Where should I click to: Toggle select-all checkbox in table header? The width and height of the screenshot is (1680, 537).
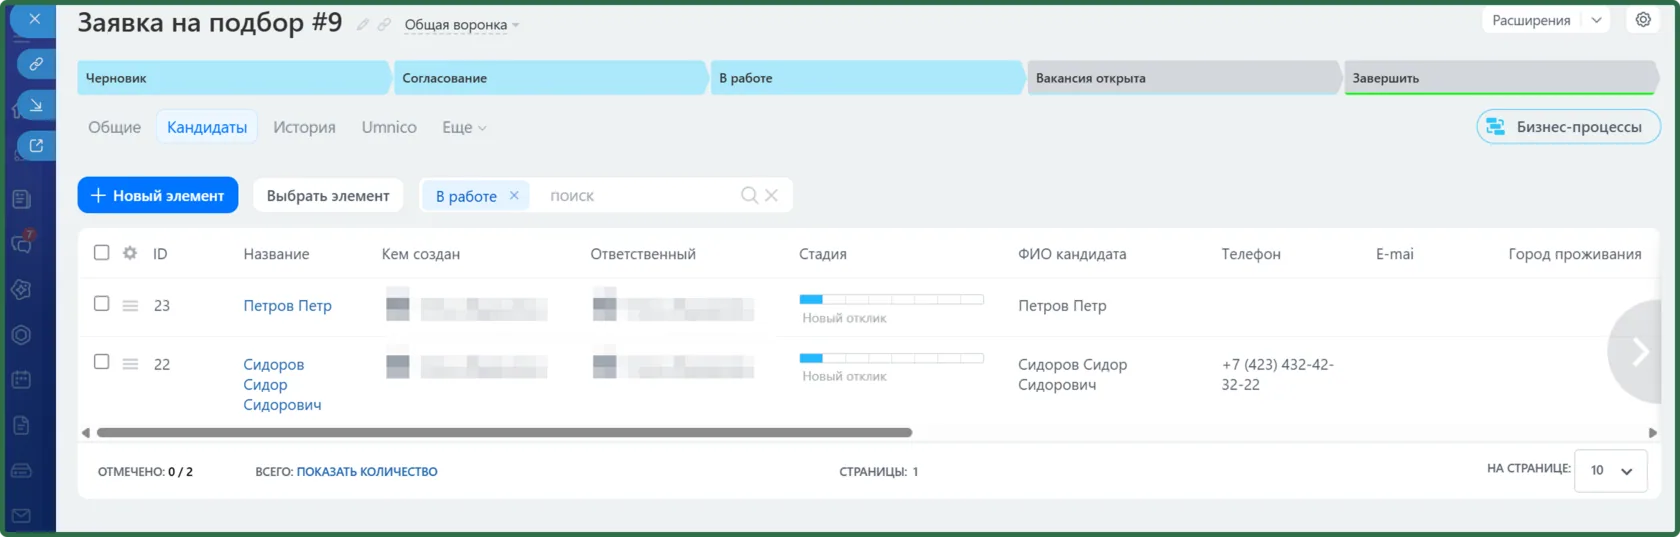click(101, 252)
